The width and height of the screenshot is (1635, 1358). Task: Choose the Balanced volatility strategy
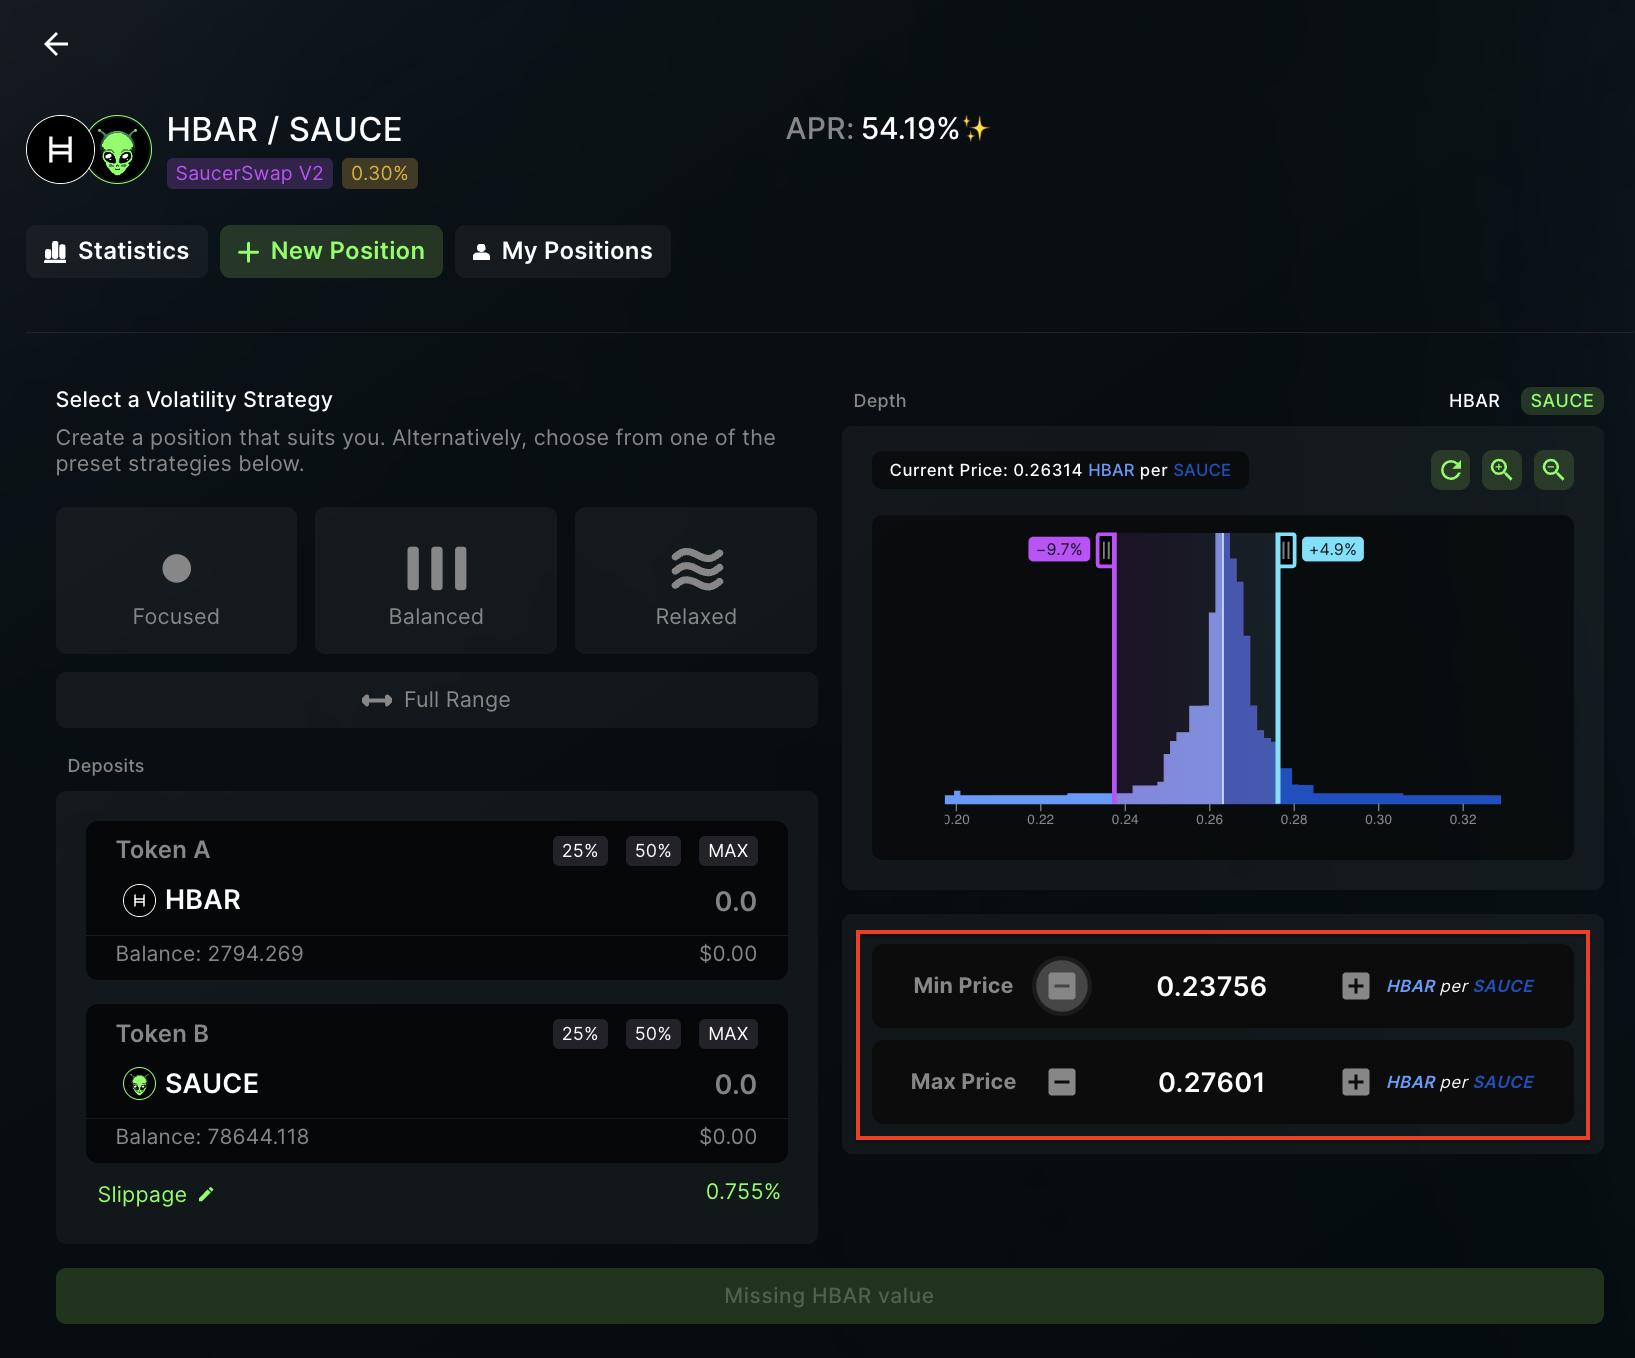[x=436, y=581]
